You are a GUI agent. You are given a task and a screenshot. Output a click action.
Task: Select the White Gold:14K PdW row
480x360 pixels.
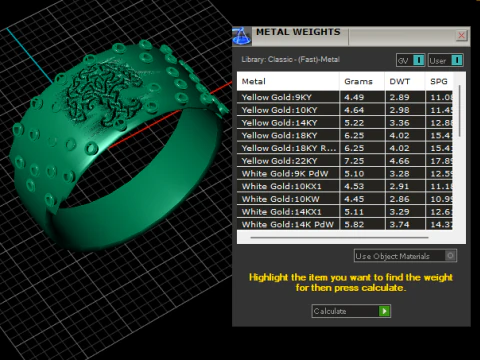pyautogui.click(x=345, y=224)
